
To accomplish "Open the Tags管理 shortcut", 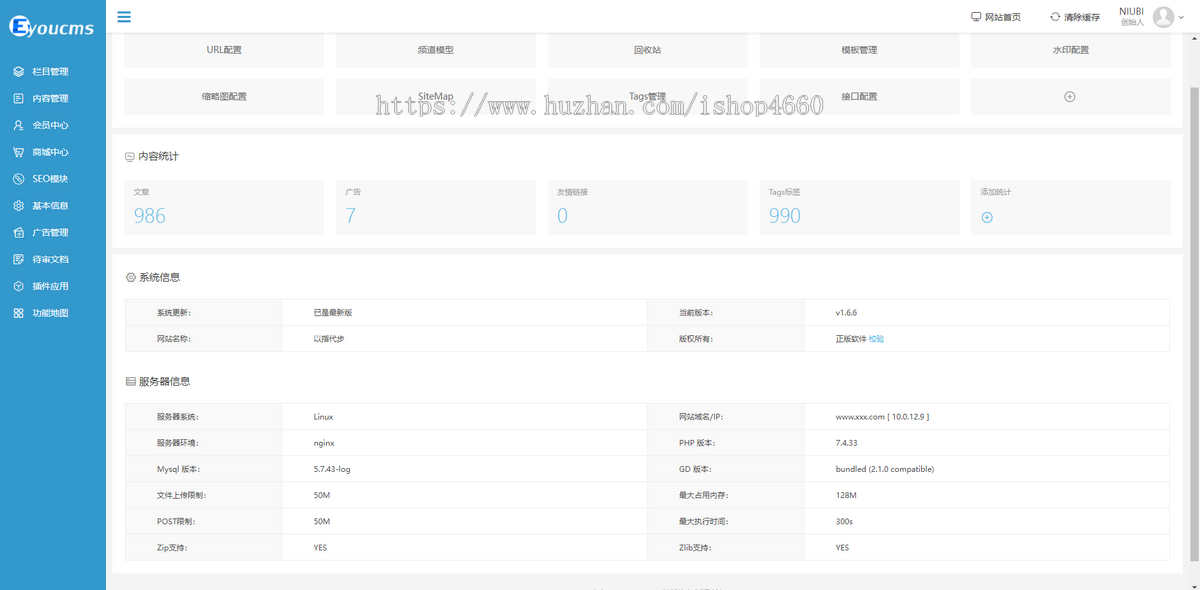I will [648, 97].
